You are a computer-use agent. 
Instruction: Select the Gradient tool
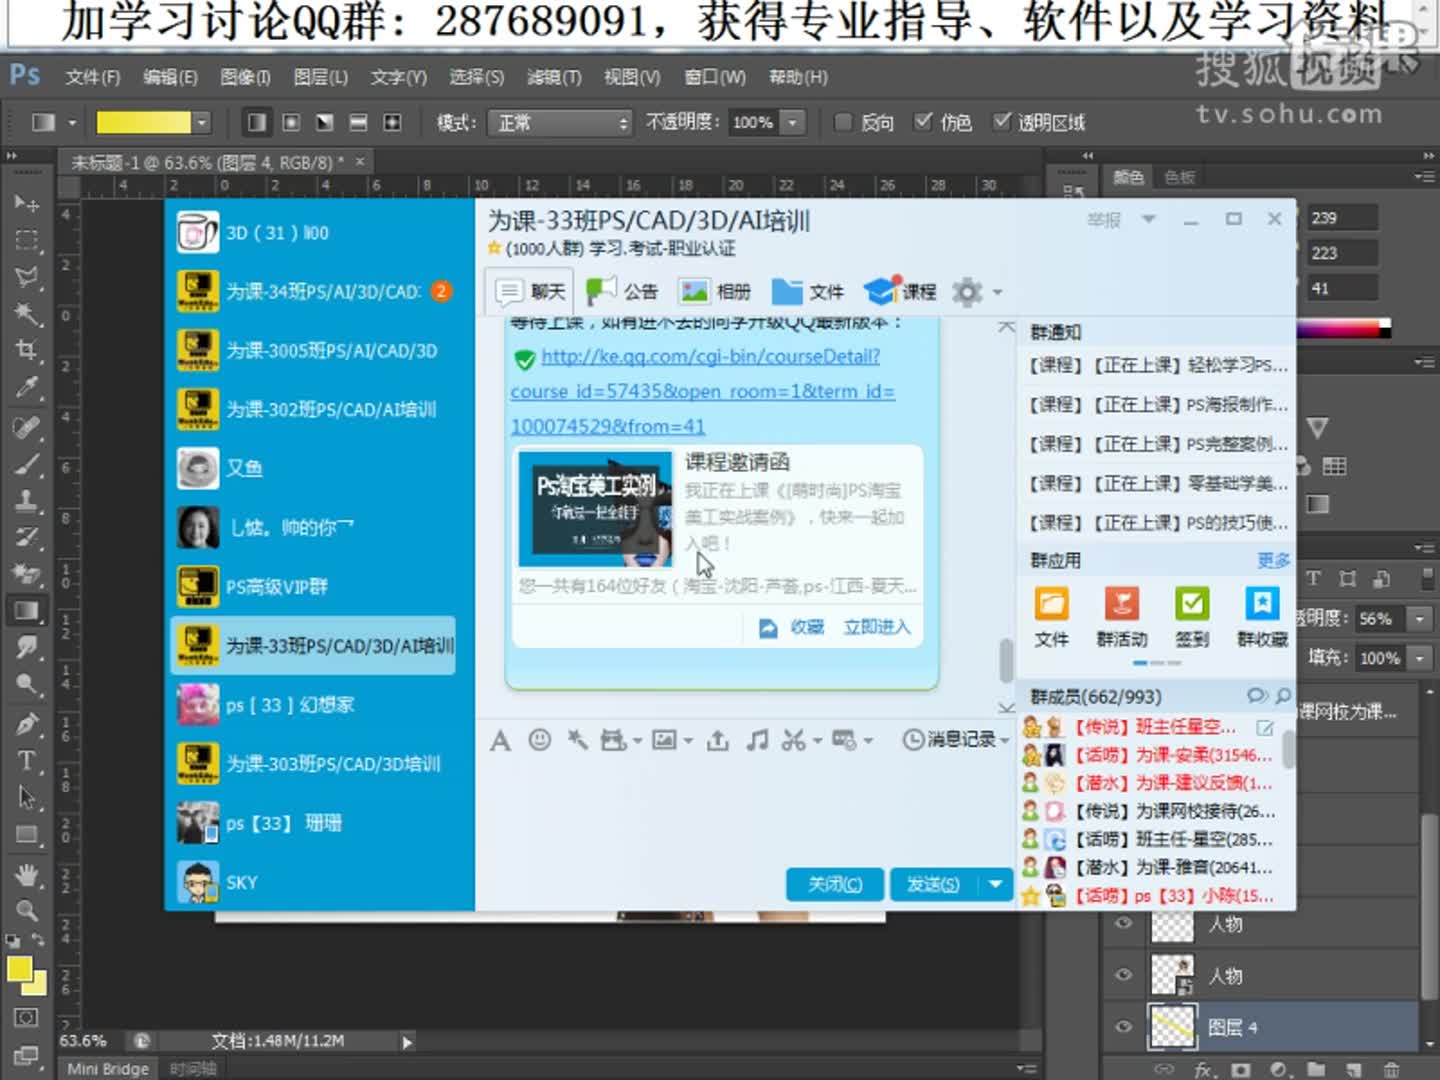pos(27,611)
